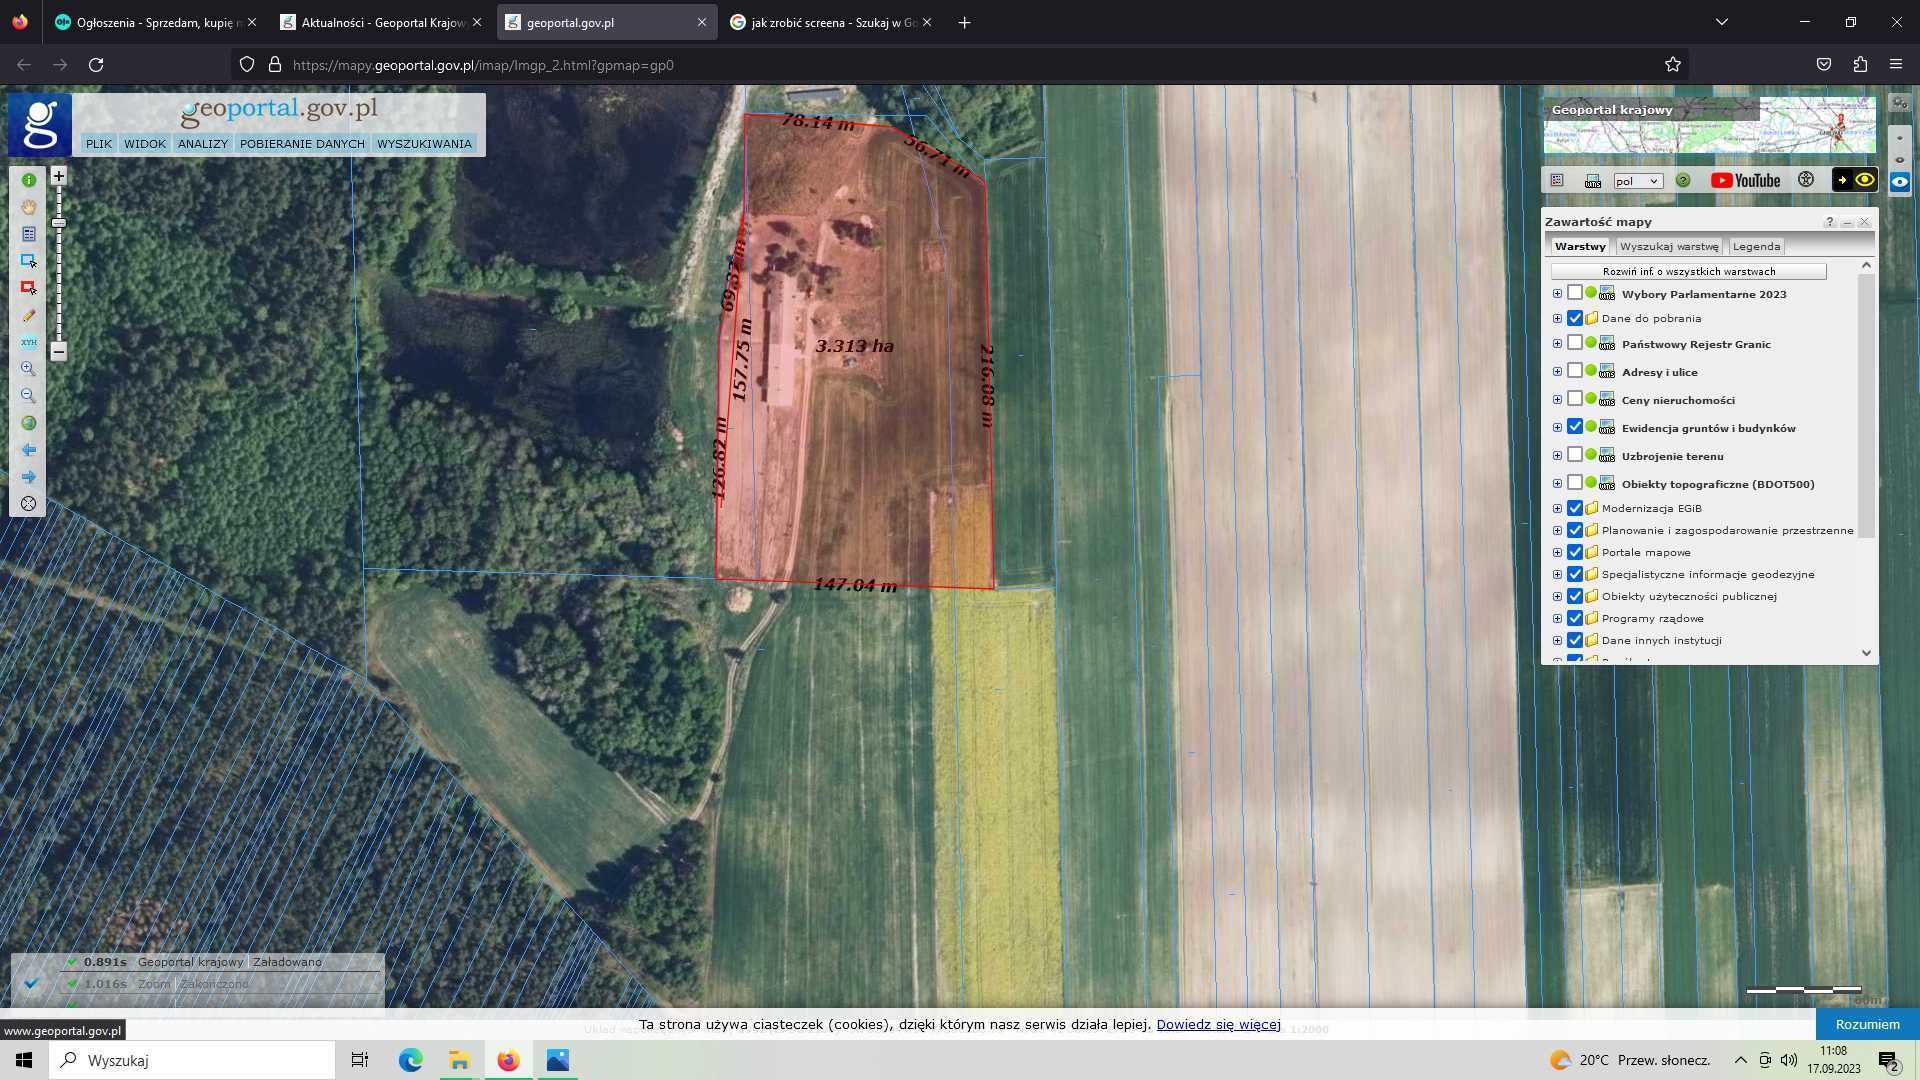Click the plus button on zoom slider
This screenshot has width=1920, height=1080.
[59, 176]
